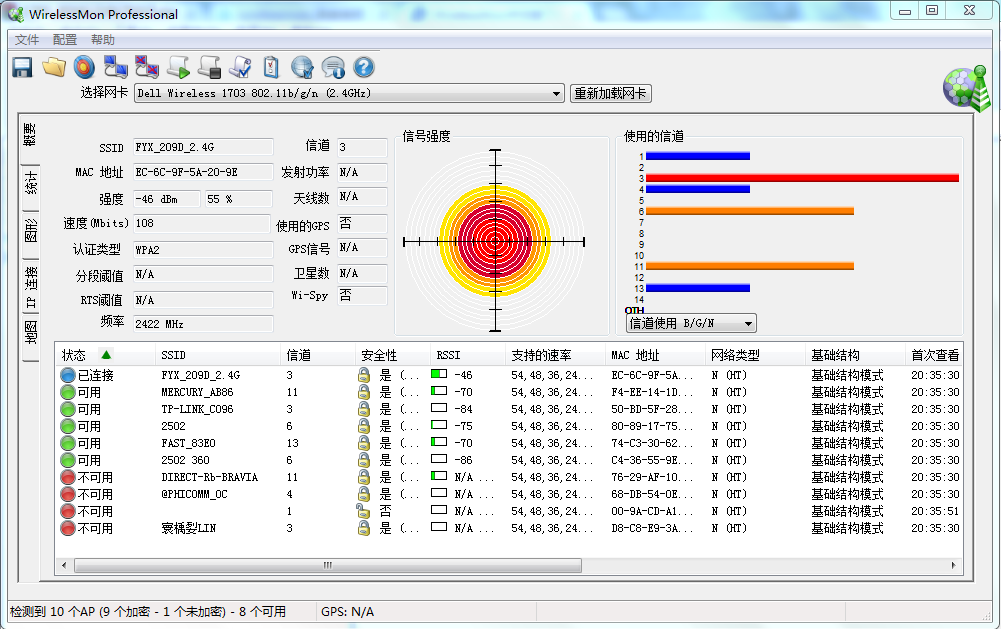Sort by the 支持的速率 column header

click(x=555, y=355)
